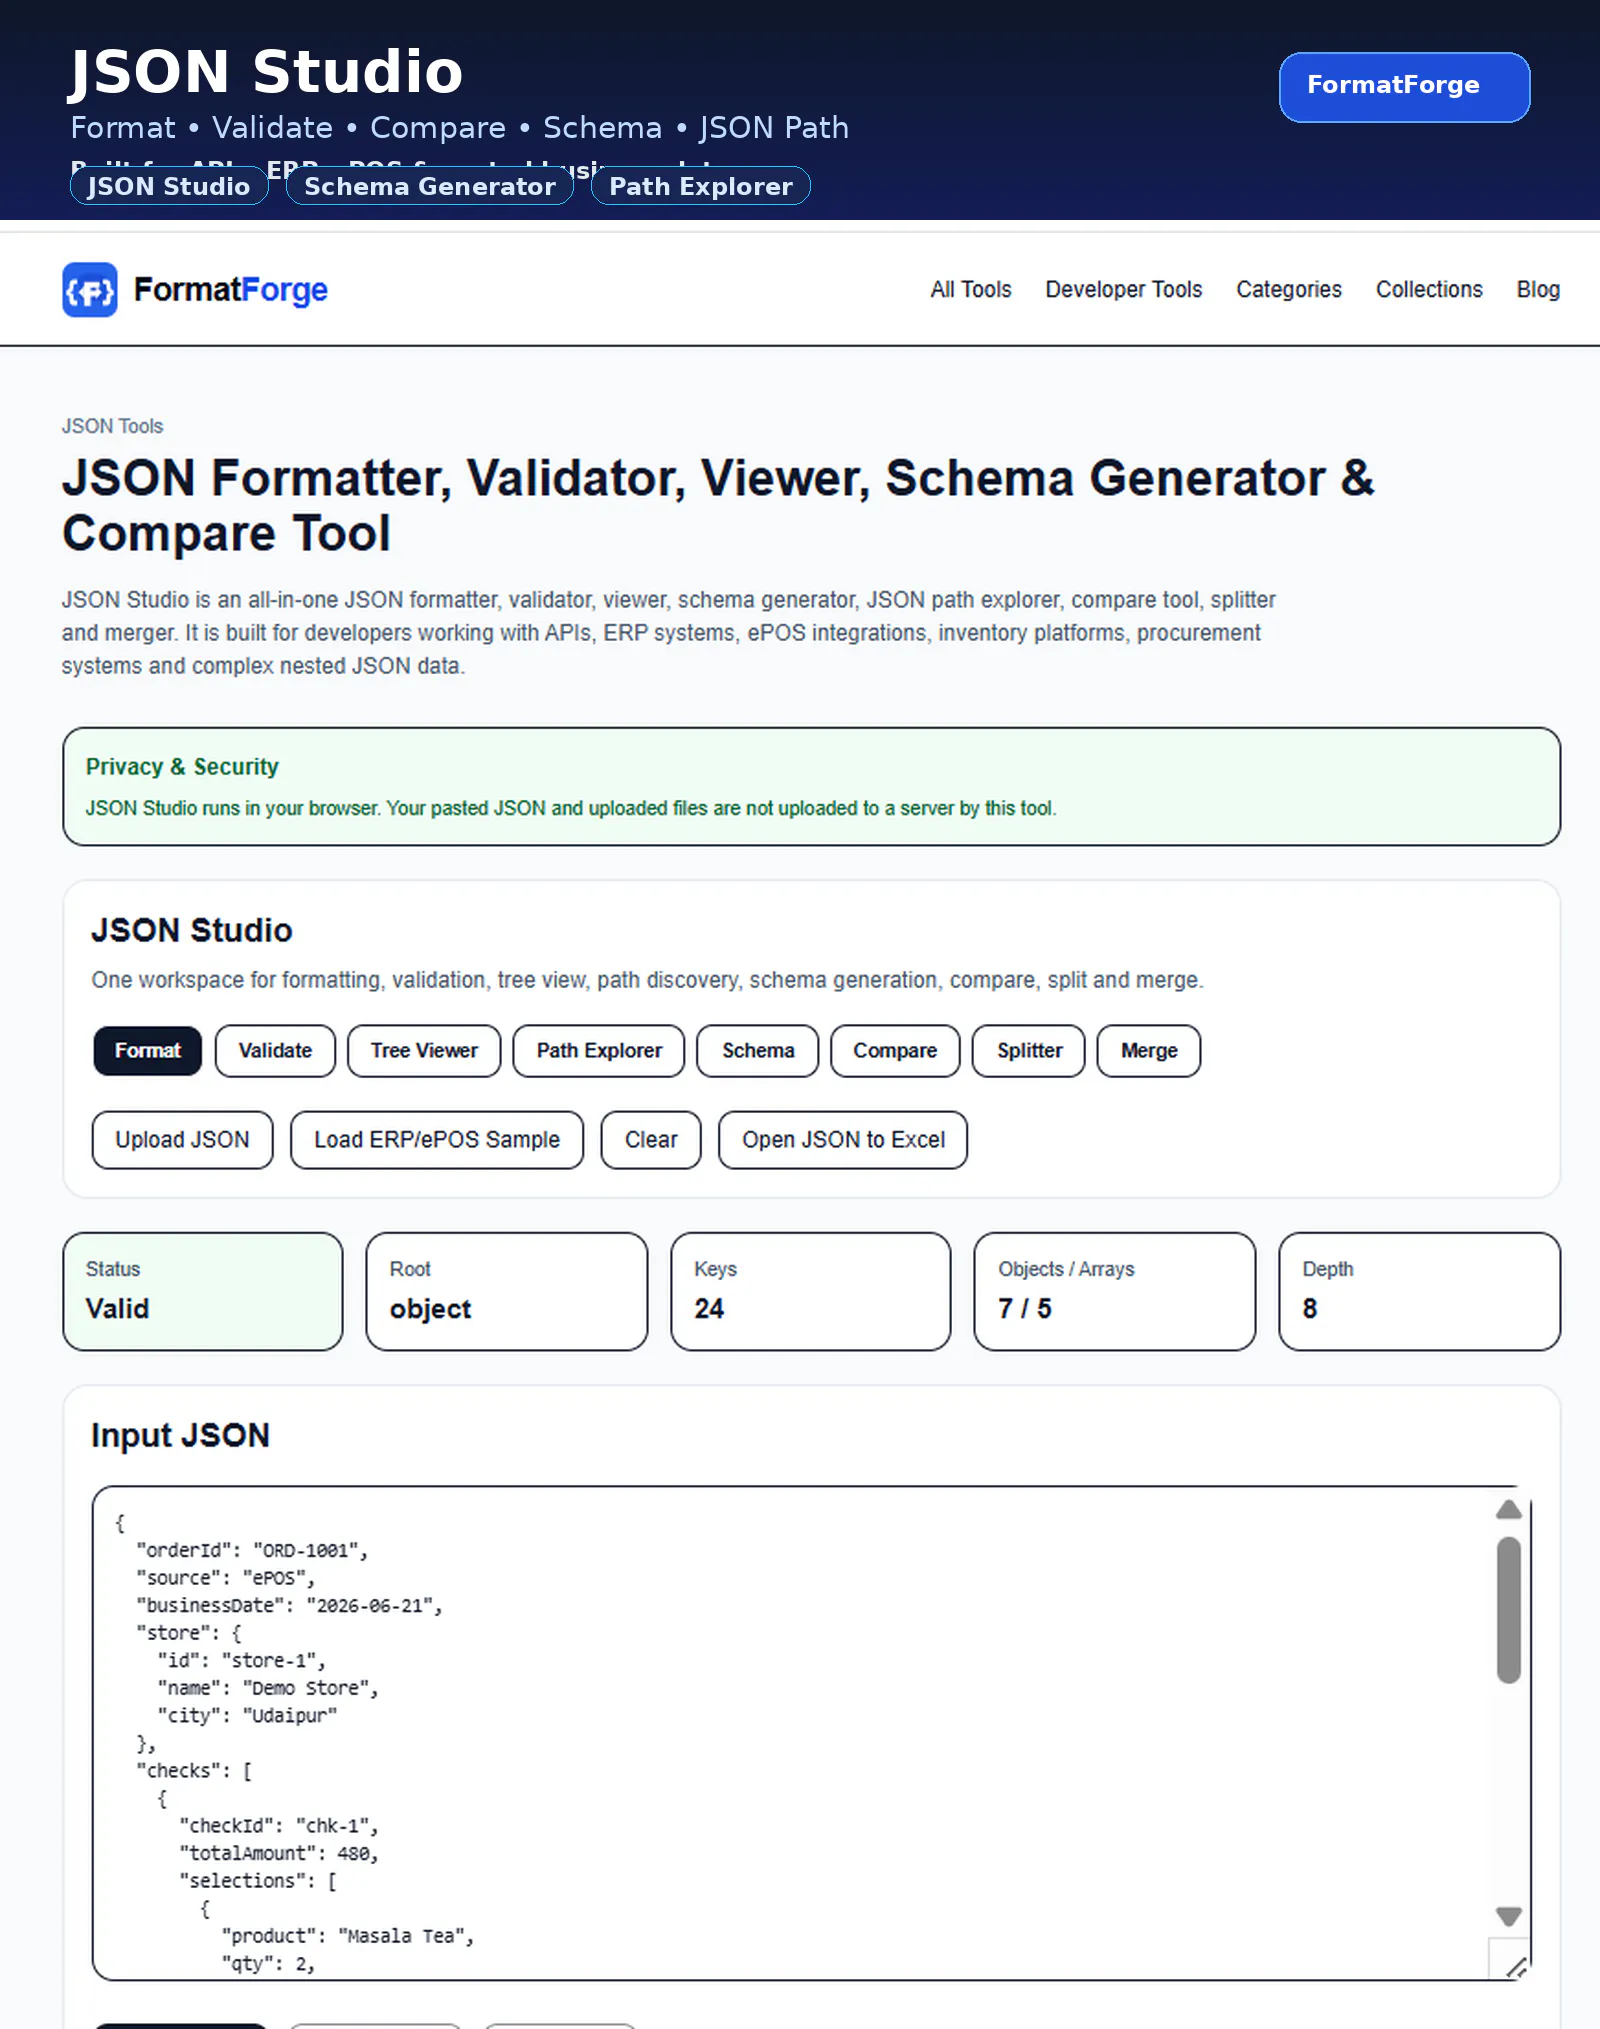Click the JSON Tools breadcrumb
The image size is (1600, 2029).
[x=112, y=426]
